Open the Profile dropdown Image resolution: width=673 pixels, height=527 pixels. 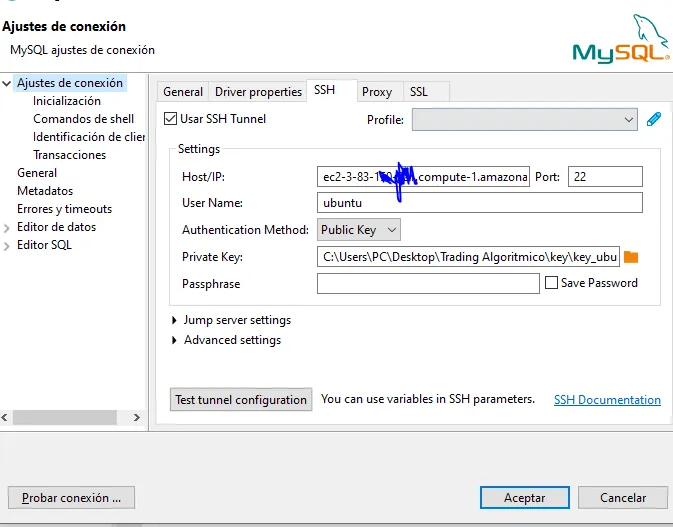click(x=524, y=119)
